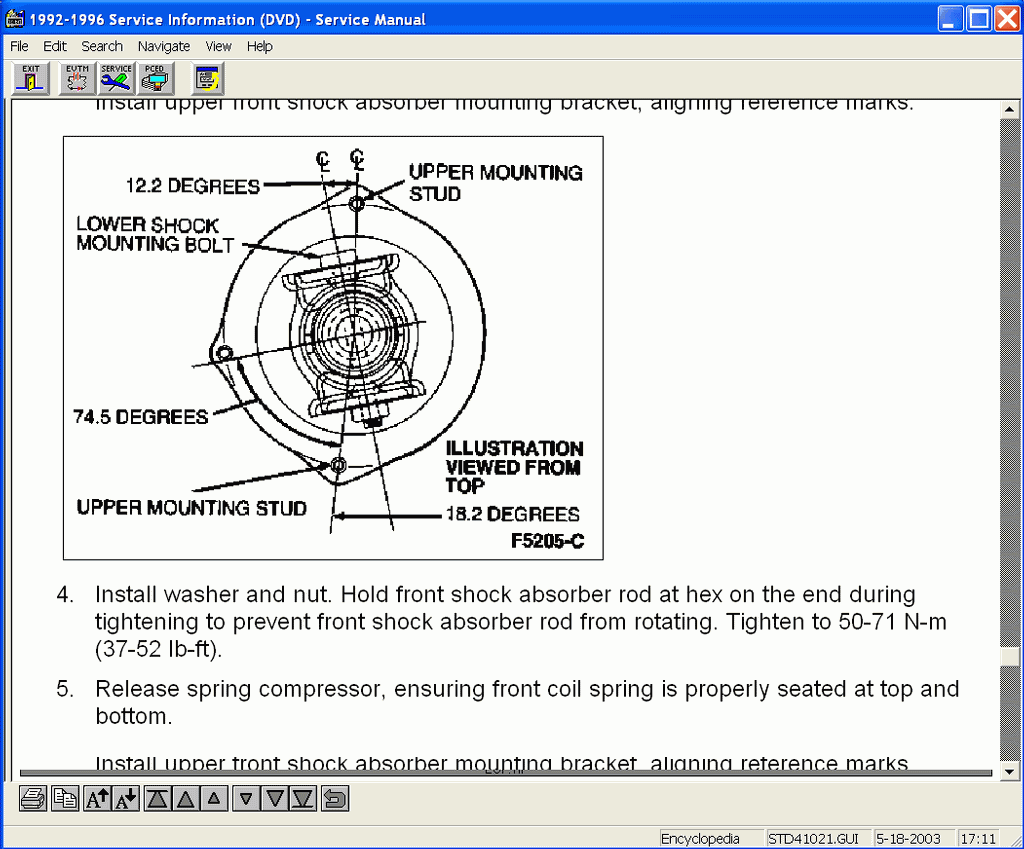Jump to document top with barred up-triangle

pos(157,798)
